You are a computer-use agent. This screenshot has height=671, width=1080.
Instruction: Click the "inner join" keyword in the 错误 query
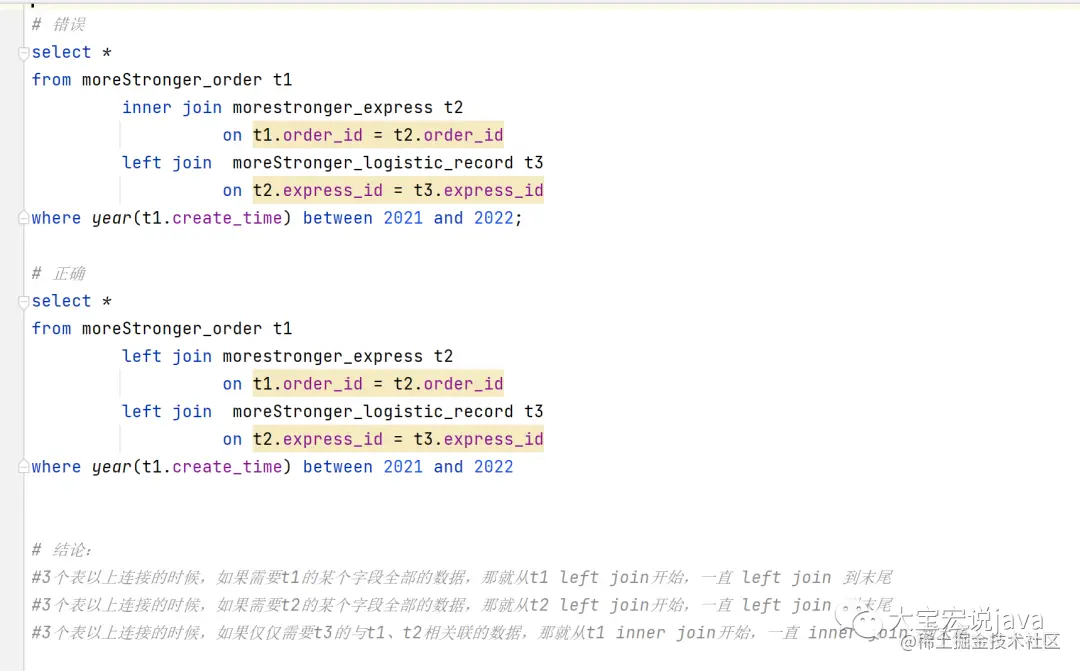[172, 107]
